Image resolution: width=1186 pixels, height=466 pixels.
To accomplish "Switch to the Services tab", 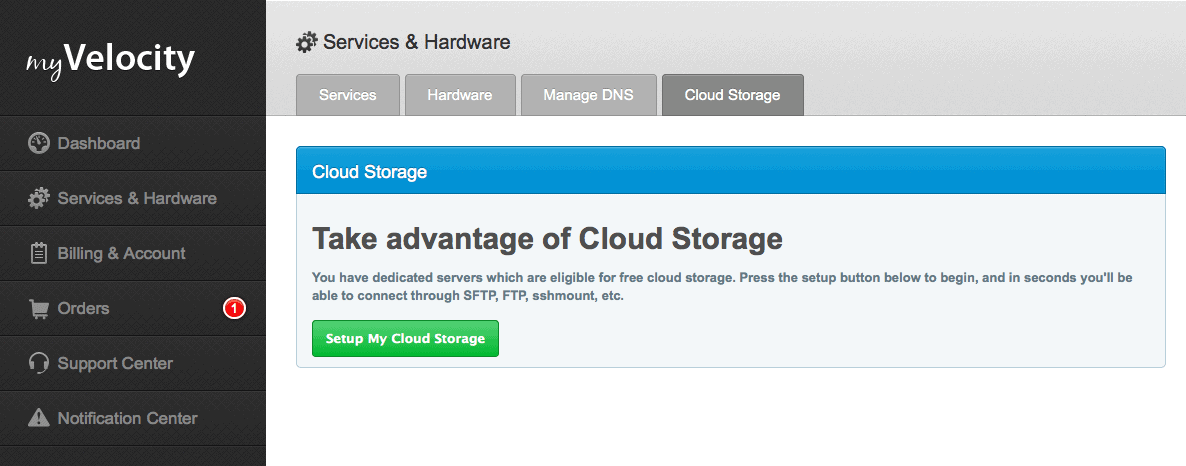I will 348,95.
